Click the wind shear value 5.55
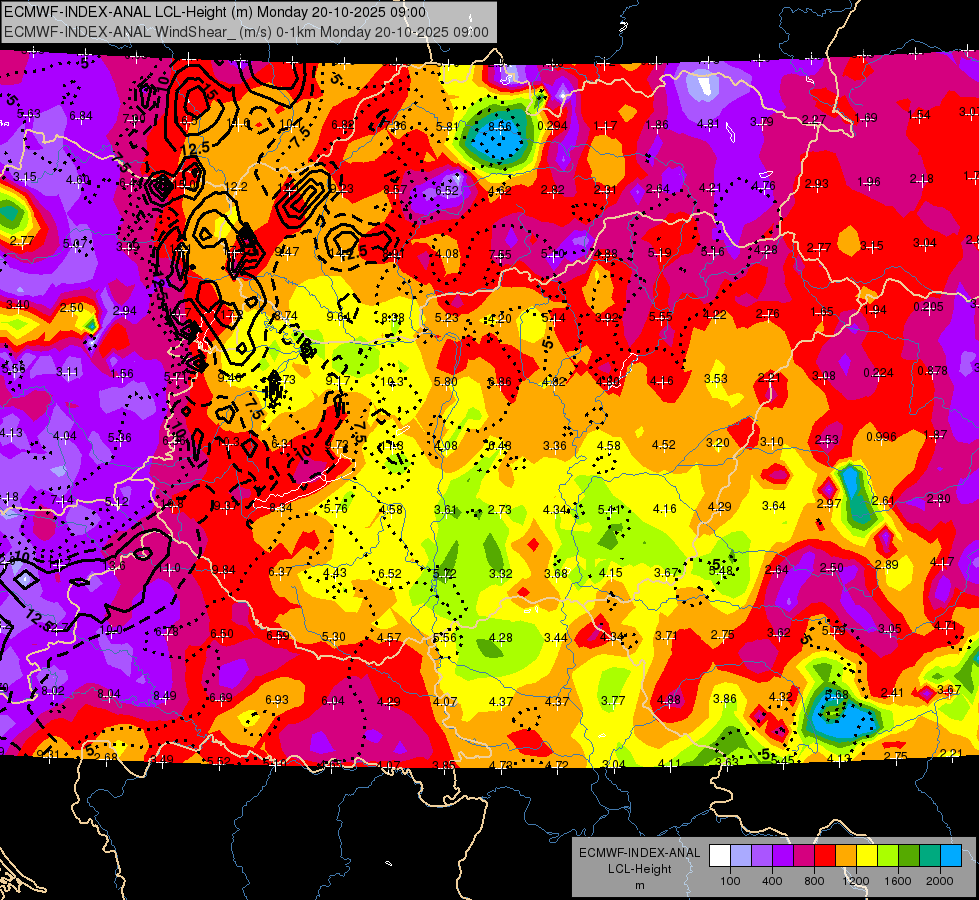The image size is (979, 900). pyautogui.click(x=661, y=317)
